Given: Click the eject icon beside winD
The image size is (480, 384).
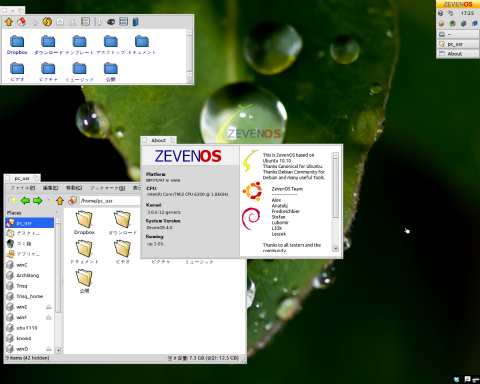Looking at the screenshot, I should (x=49, y=349).
